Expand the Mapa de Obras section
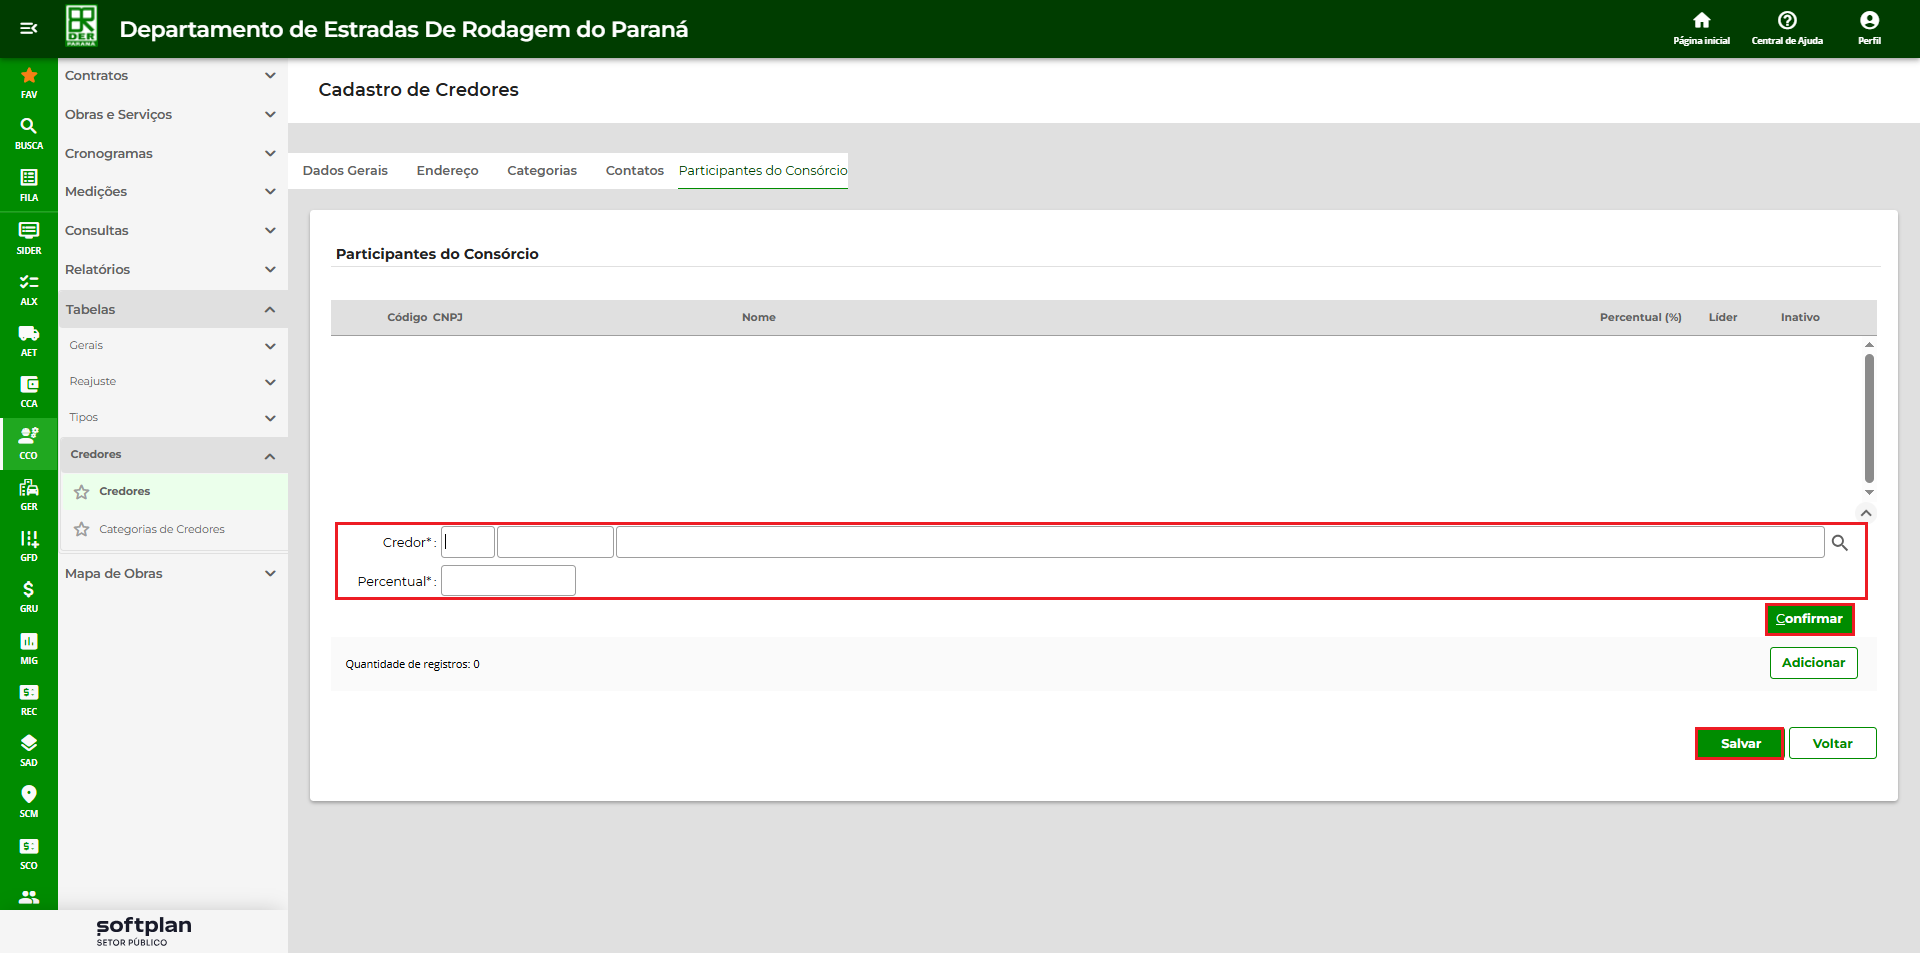Viewport: 1920px width, 953px height. coord(170,574)
